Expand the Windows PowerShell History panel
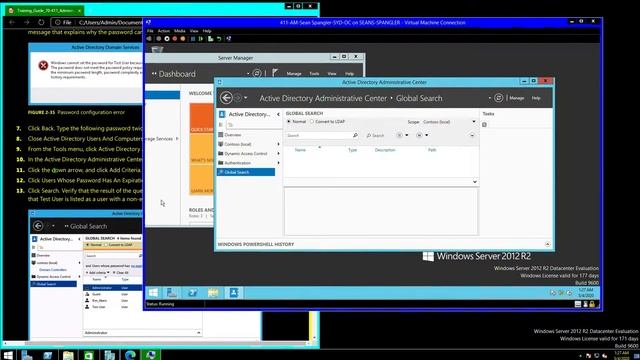Viewport: 640px width, 360px height. coord(547,244)
